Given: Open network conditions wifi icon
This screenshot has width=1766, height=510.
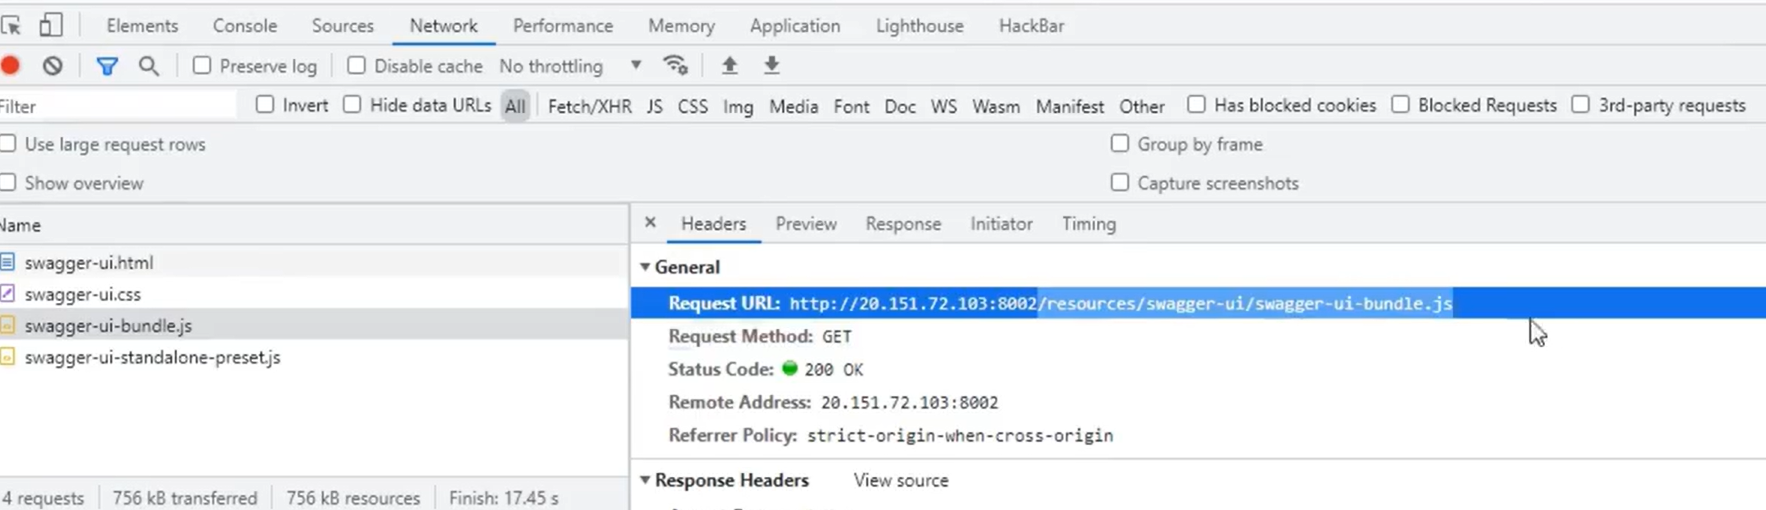Looking at the screenshot, I should tap(676, 66).
